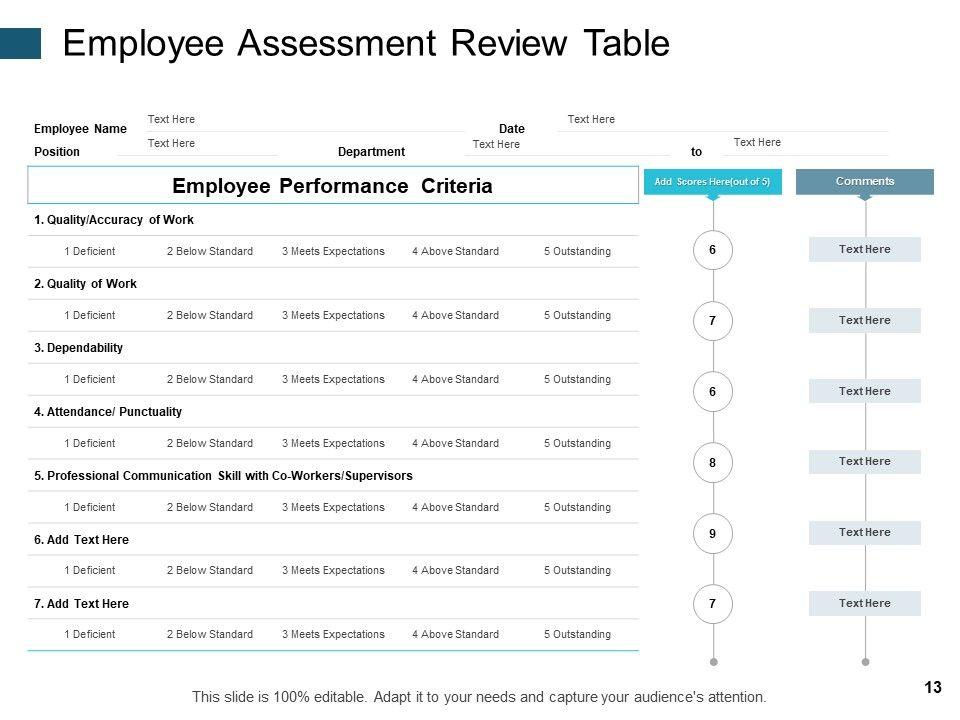The width and height of the screenshot is (960, 720).
Task: Click the grey end dot below the Comments line
Action: pos(865,662)
